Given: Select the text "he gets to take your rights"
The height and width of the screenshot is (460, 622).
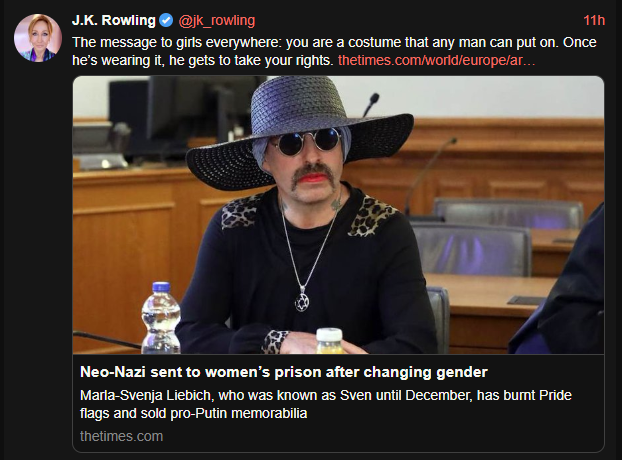Looking at the screenshot, I should [251, 60].
